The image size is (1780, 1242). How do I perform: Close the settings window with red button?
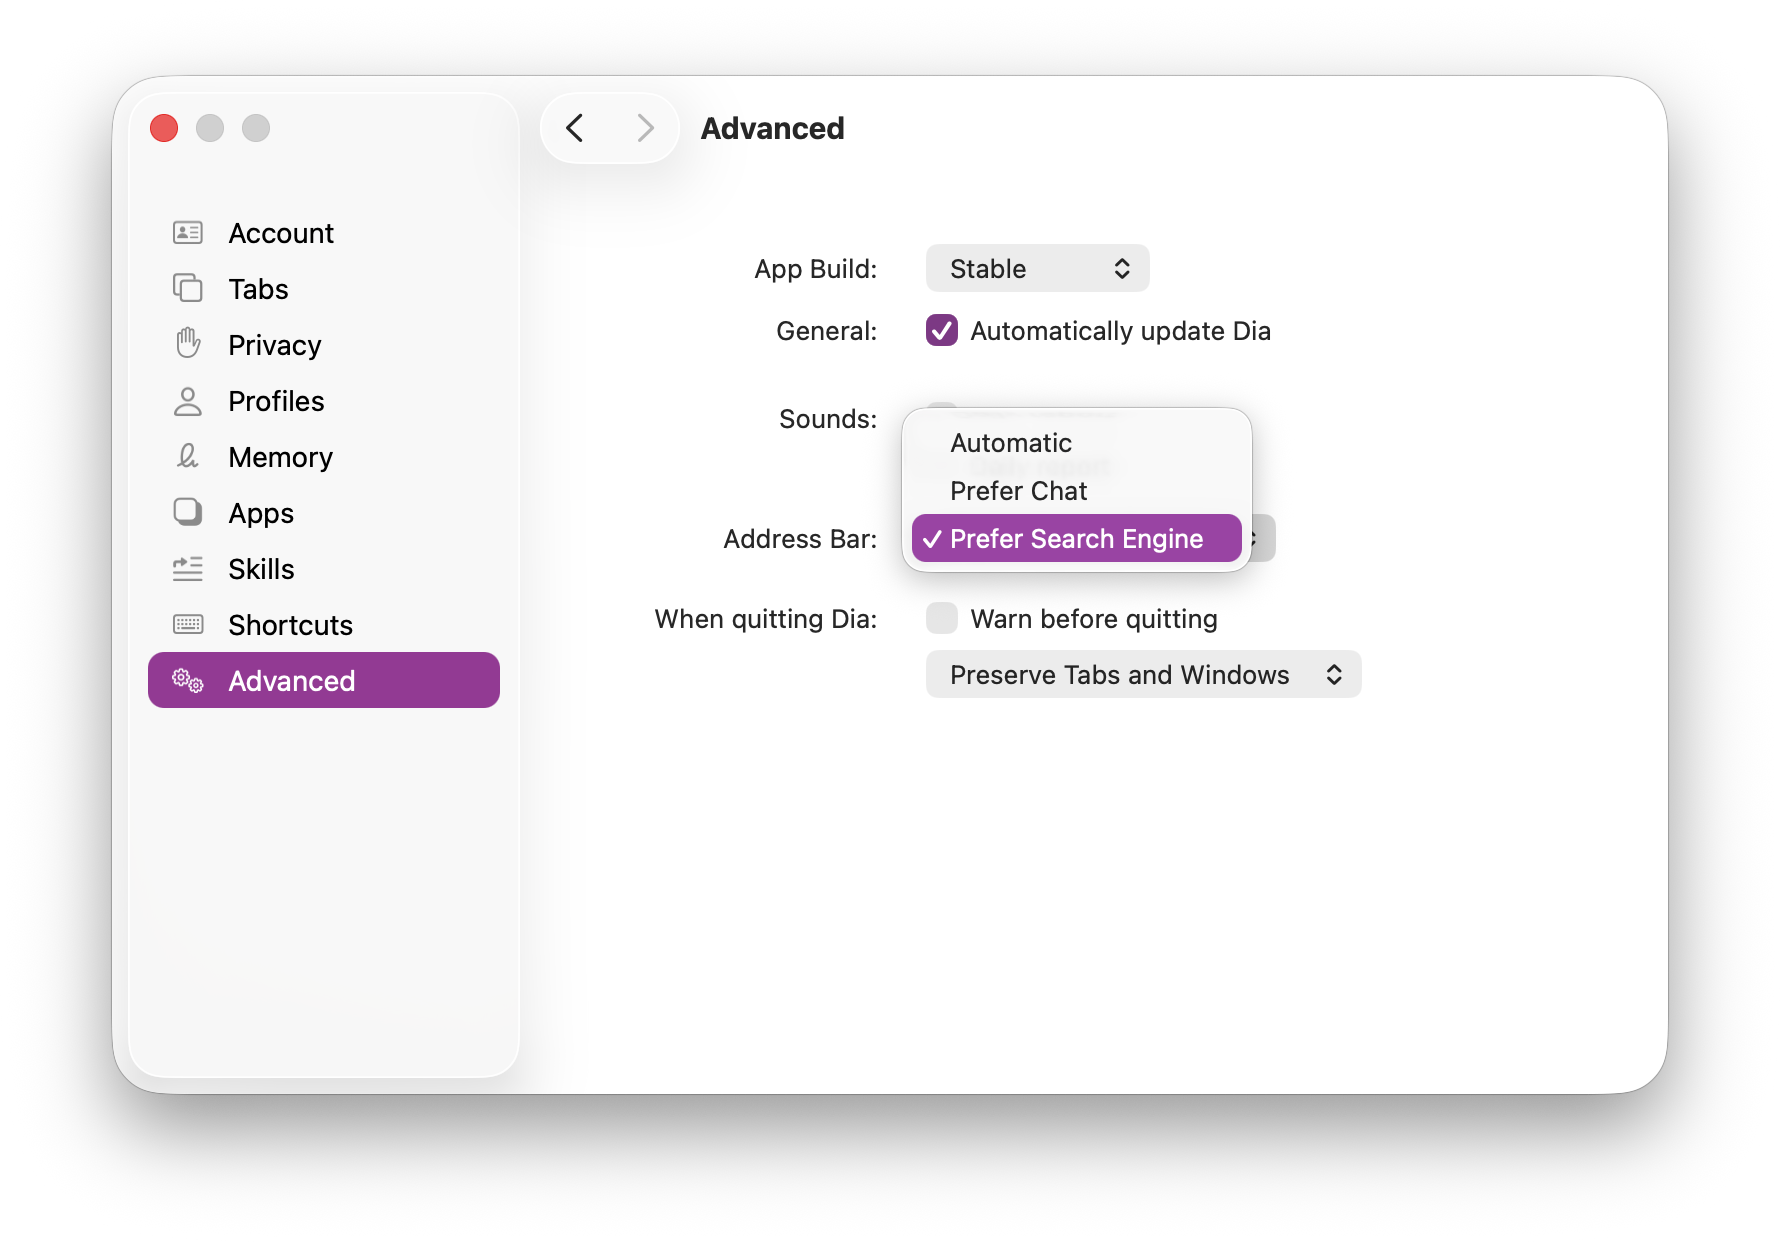click(164, 128)
